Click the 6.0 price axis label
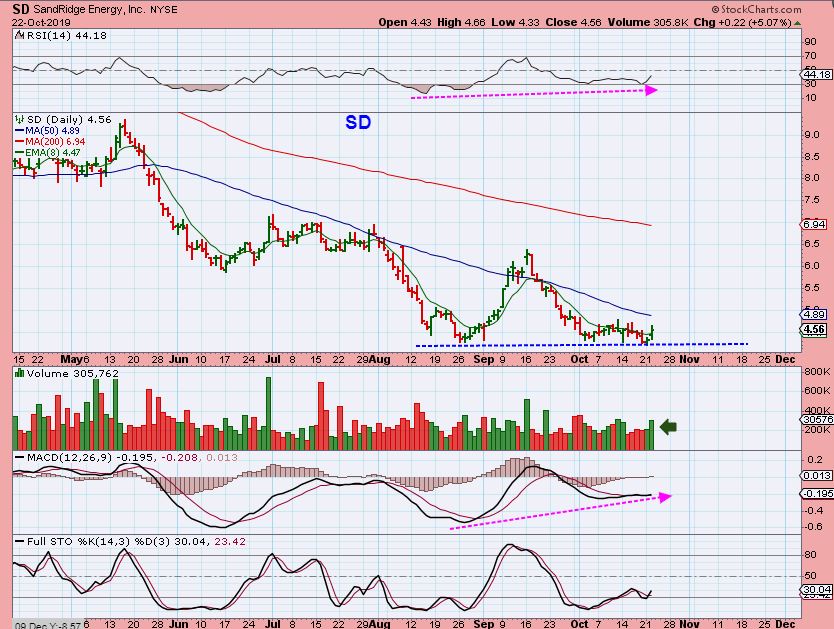 point(812,265)
